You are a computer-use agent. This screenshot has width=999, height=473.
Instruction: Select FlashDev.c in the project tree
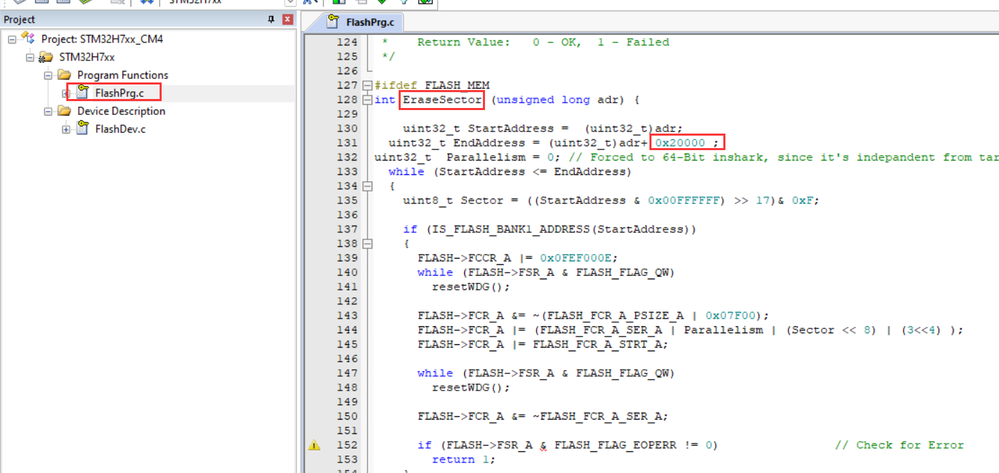point(120,129)
